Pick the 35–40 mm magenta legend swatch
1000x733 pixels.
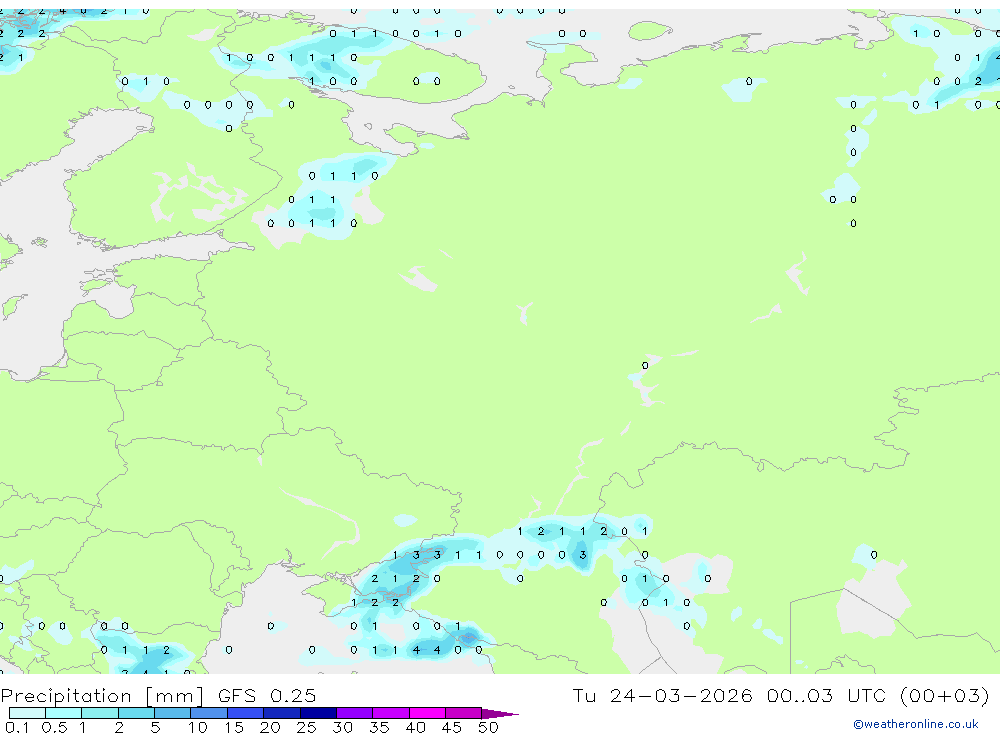pyautogui.click(x=391, y=713)
